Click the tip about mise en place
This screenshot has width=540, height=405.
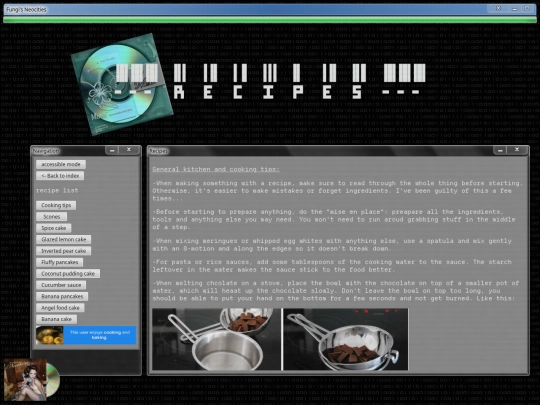334,219
